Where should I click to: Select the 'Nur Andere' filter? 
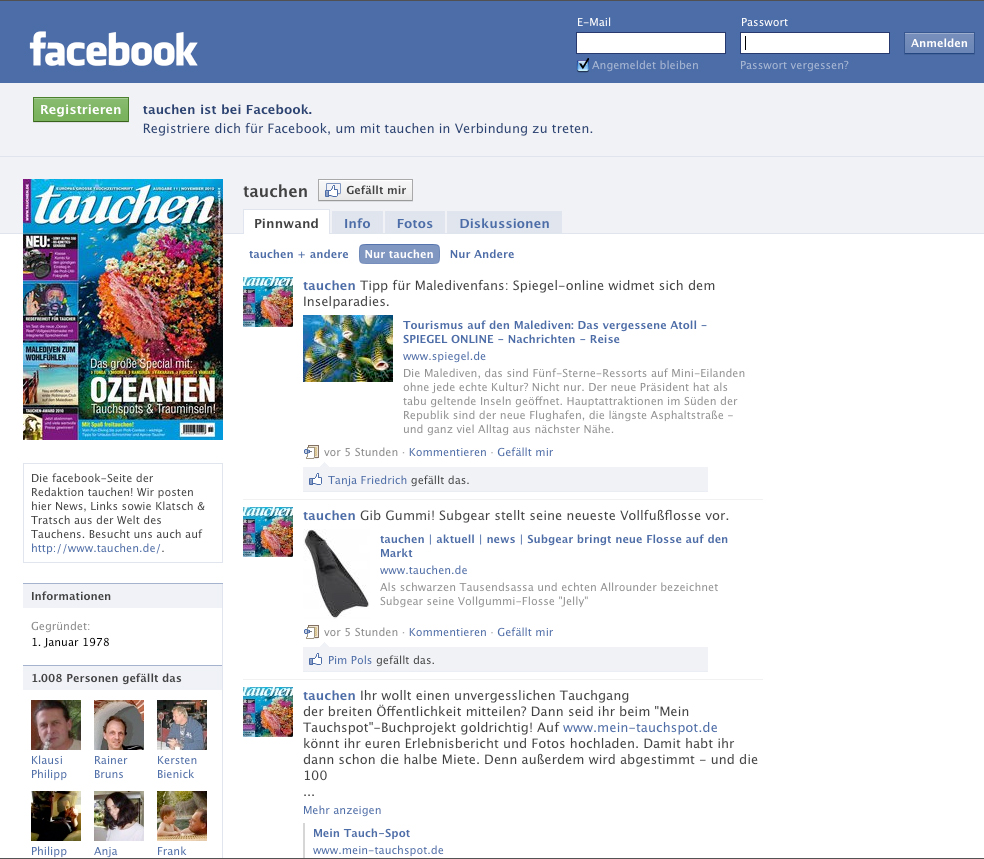point(482,254)
